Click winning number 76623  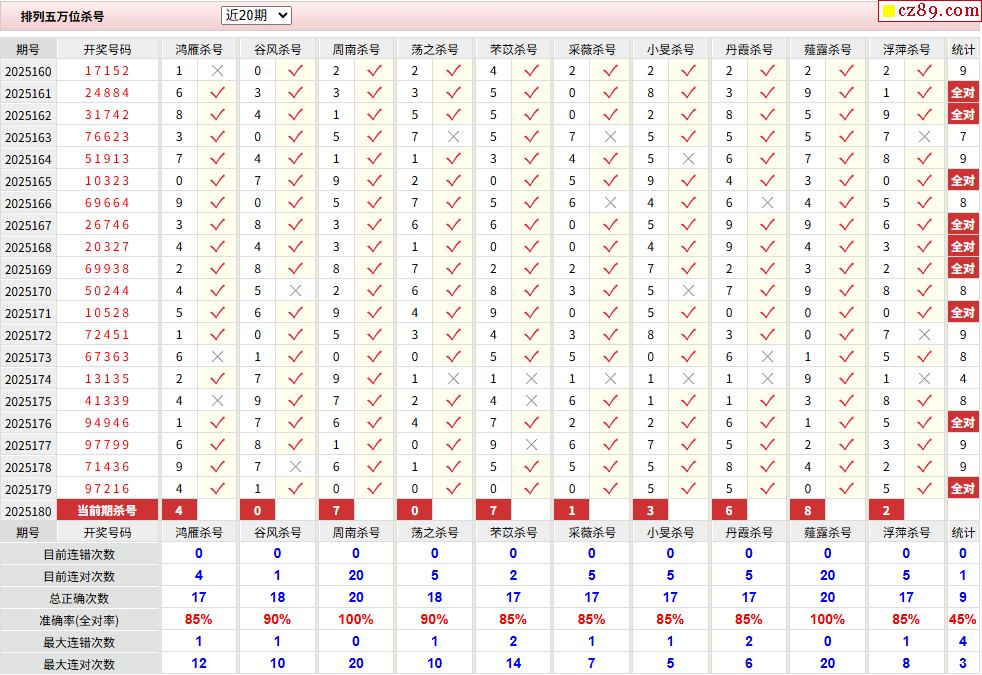[x=107, y=137]
